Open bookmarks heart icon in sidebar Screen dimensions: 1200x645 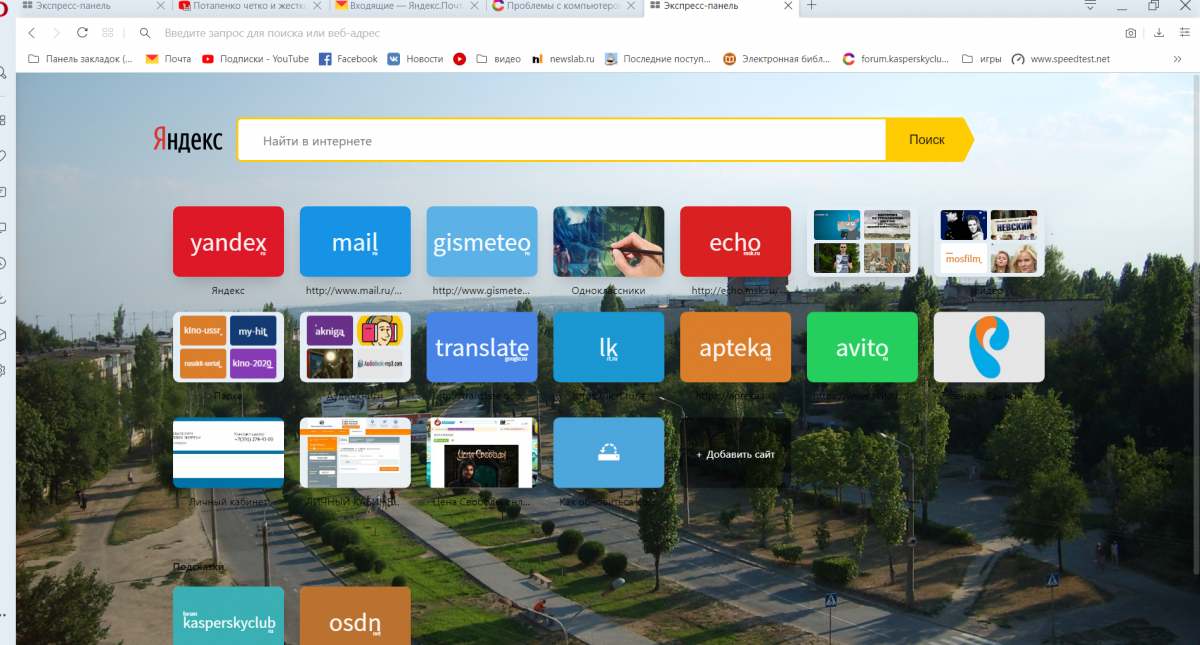tap(4, 155)
